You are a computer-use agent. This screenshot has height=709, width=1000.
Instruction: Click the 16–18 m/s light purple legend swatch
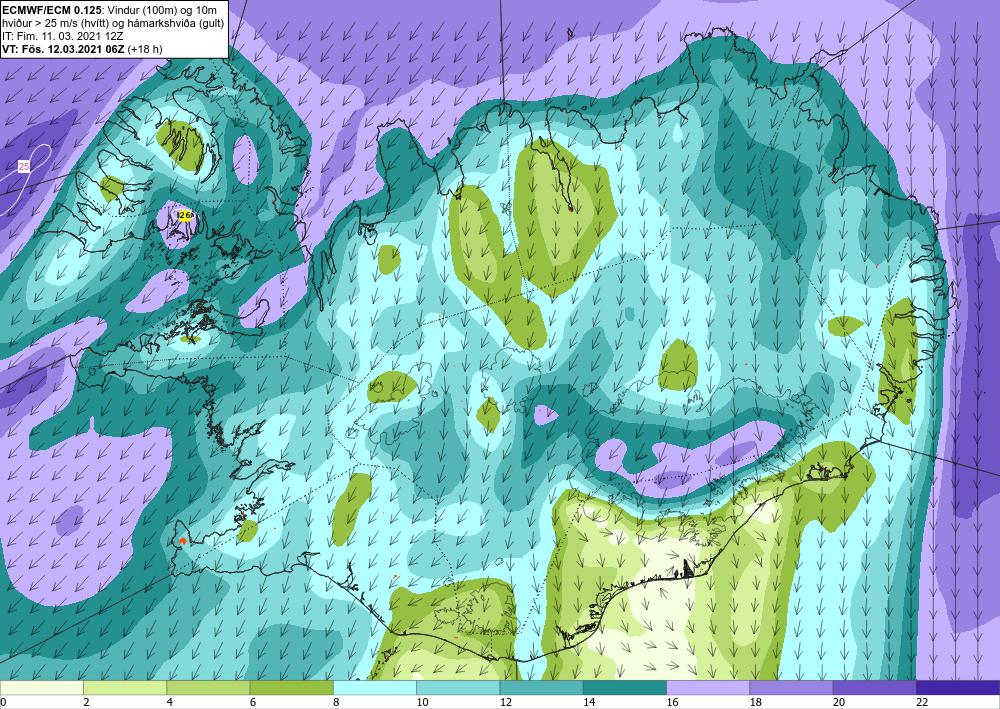tap(708, 688)
